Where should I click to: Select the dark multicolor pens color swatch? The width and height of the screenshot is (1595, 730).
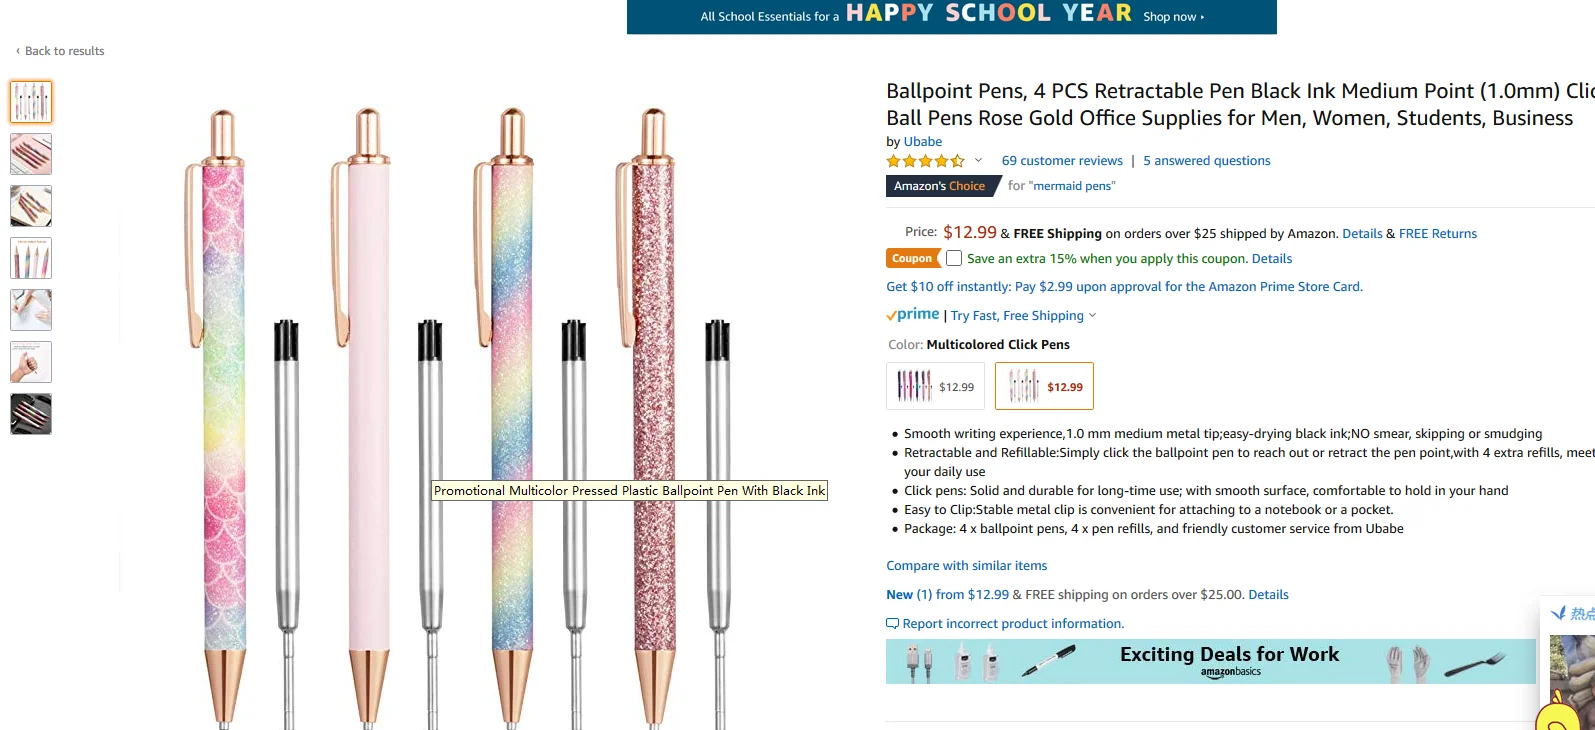(935, 386)
